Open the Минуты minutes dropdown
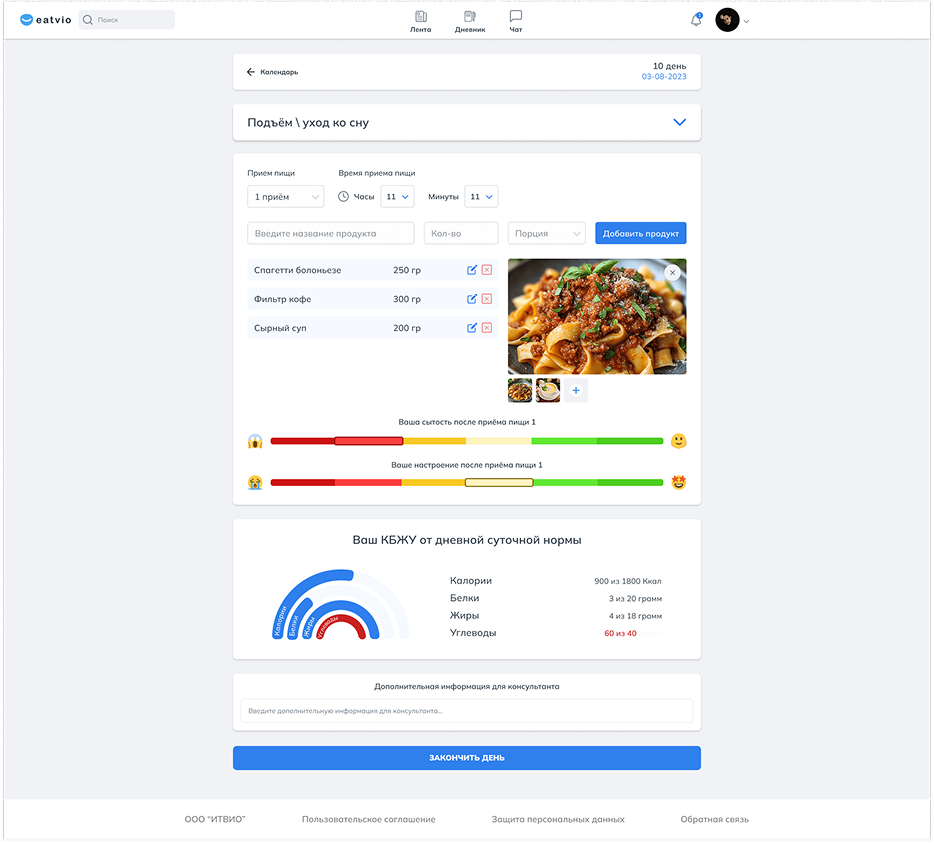 coord(481,197)
